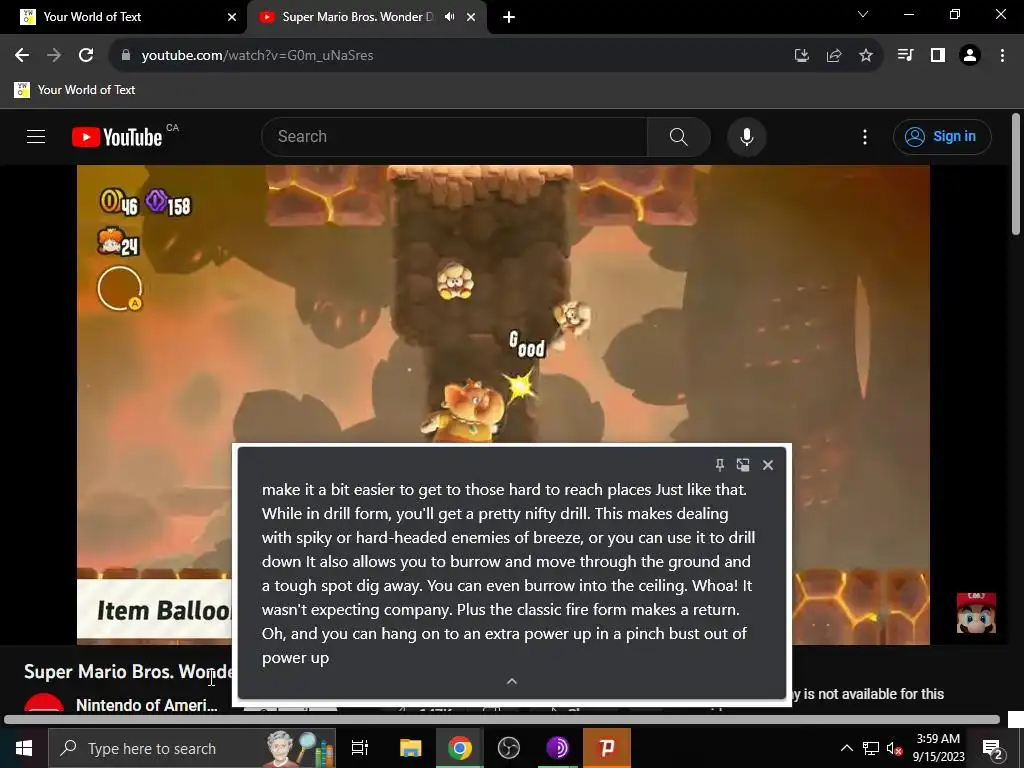Screen dimensions: 1024x768
Task: Toggle the browser side panel
Action: pyautogui.click(x=938, y=56)
